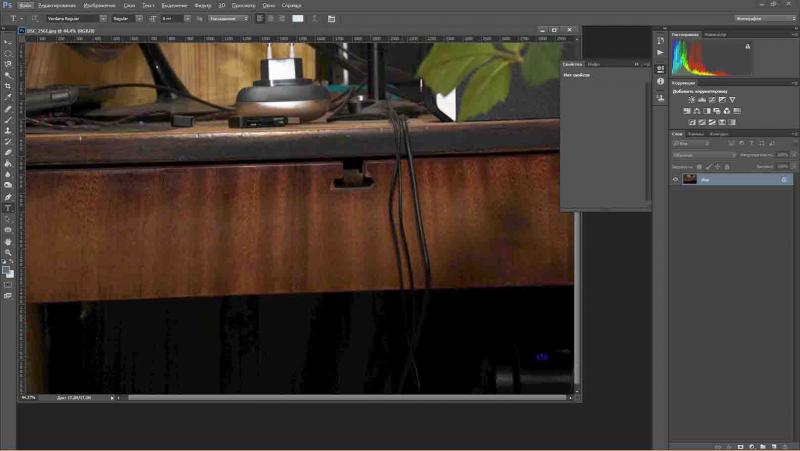
Task: Open the status bar info arrow
Action: click(x=112, y=398)
